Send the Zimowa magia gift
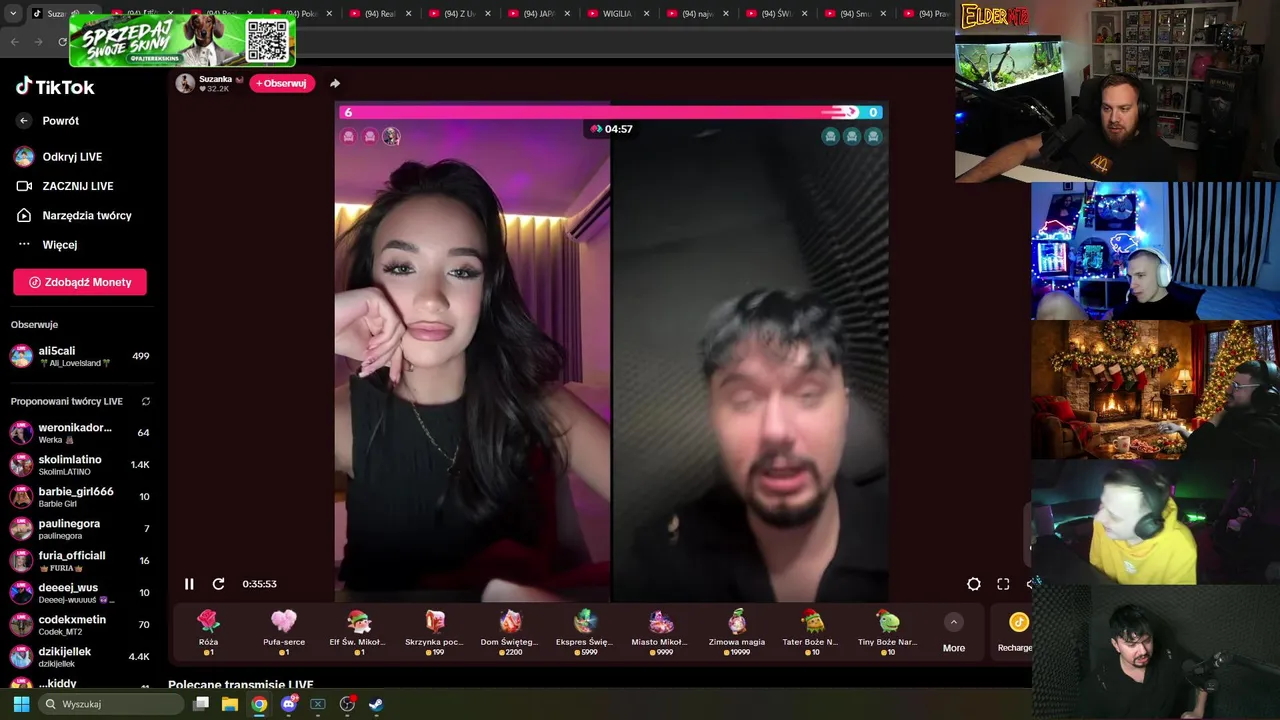1280x720 pixels. [x=736, y=632]
